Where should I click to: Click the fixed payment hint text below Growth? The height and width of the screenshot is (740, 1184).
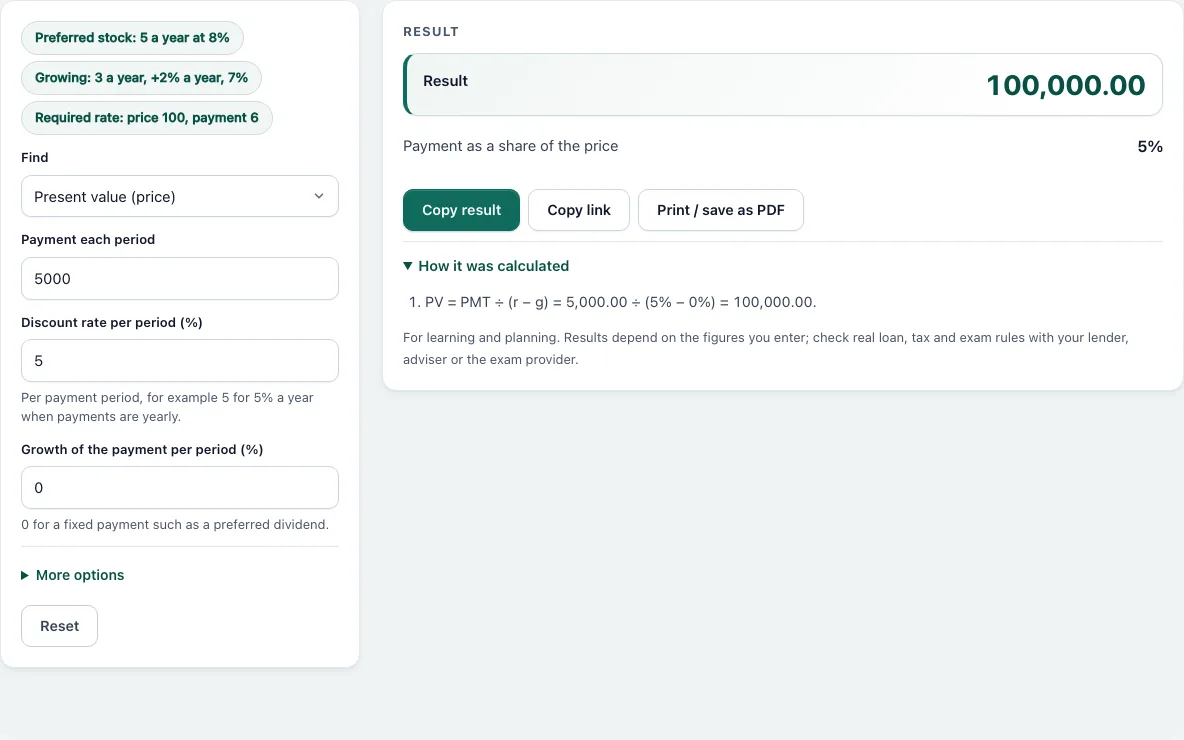click(175, 525)
